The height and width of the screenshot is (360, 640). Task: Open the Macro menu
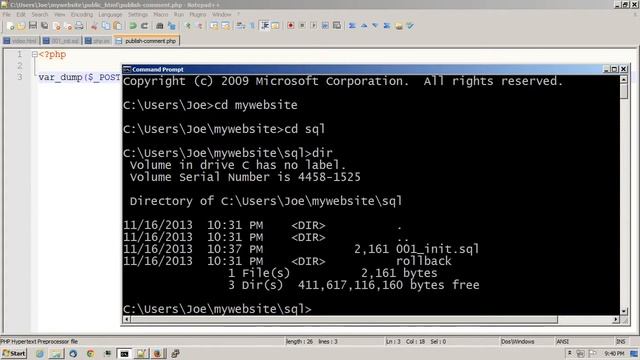coord(161,14)
